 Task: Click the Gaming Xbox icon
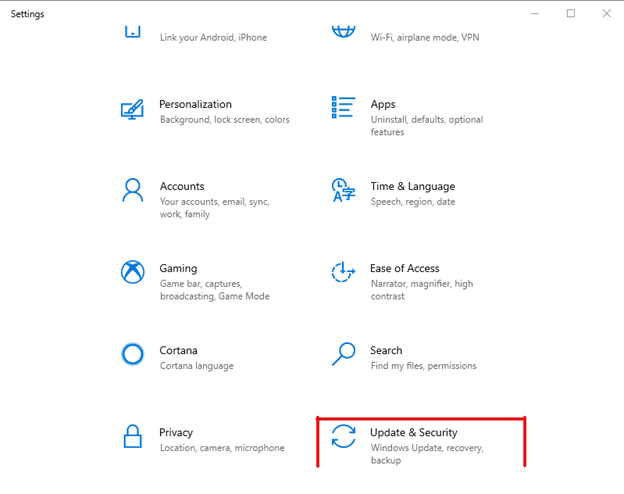[133, 272]
